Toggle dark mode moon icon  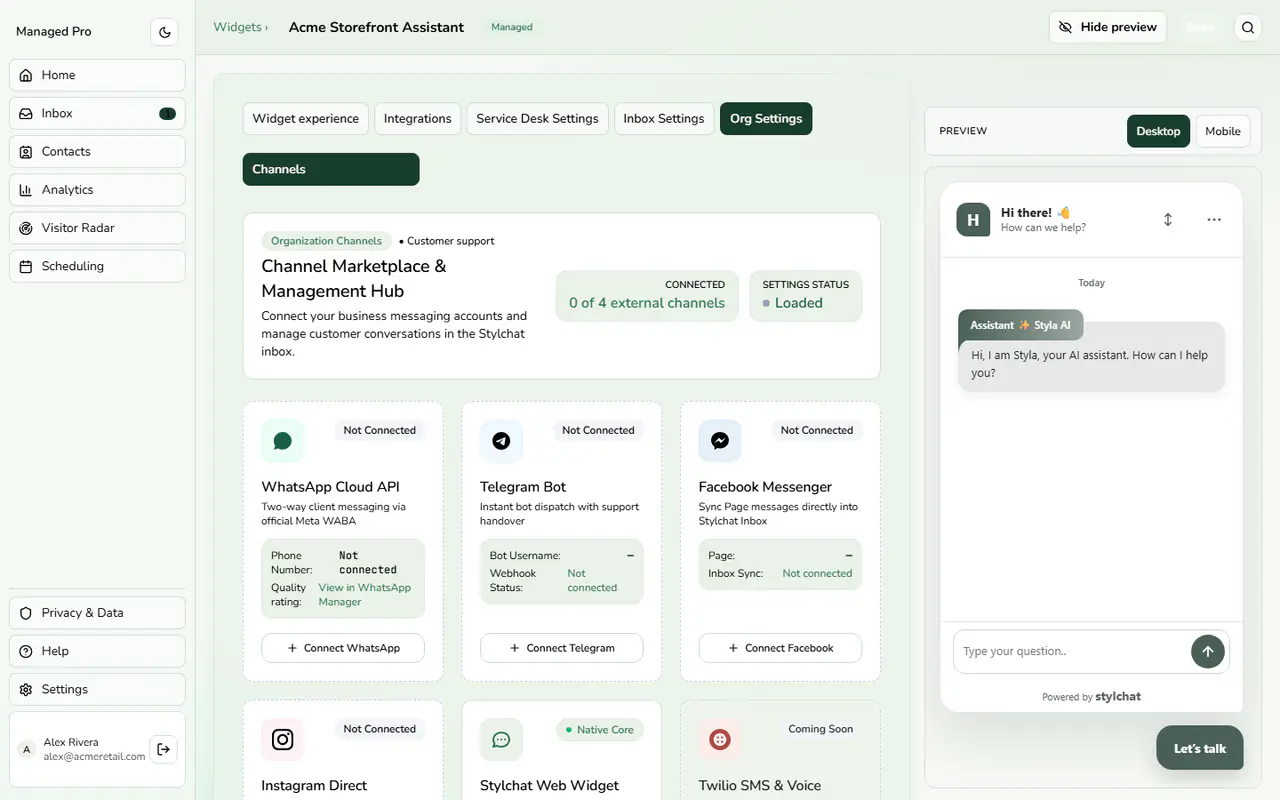point(165,32)
